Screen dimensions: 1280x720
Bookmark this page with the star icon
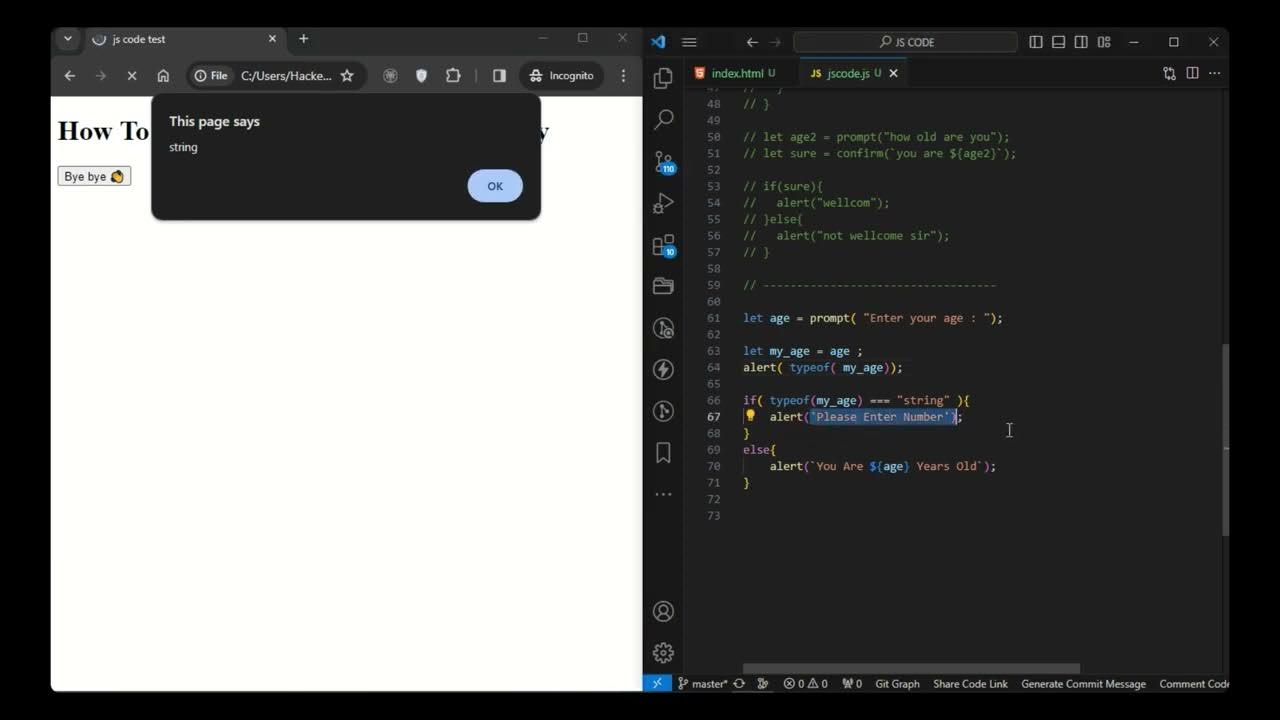(x=347, y=76)
